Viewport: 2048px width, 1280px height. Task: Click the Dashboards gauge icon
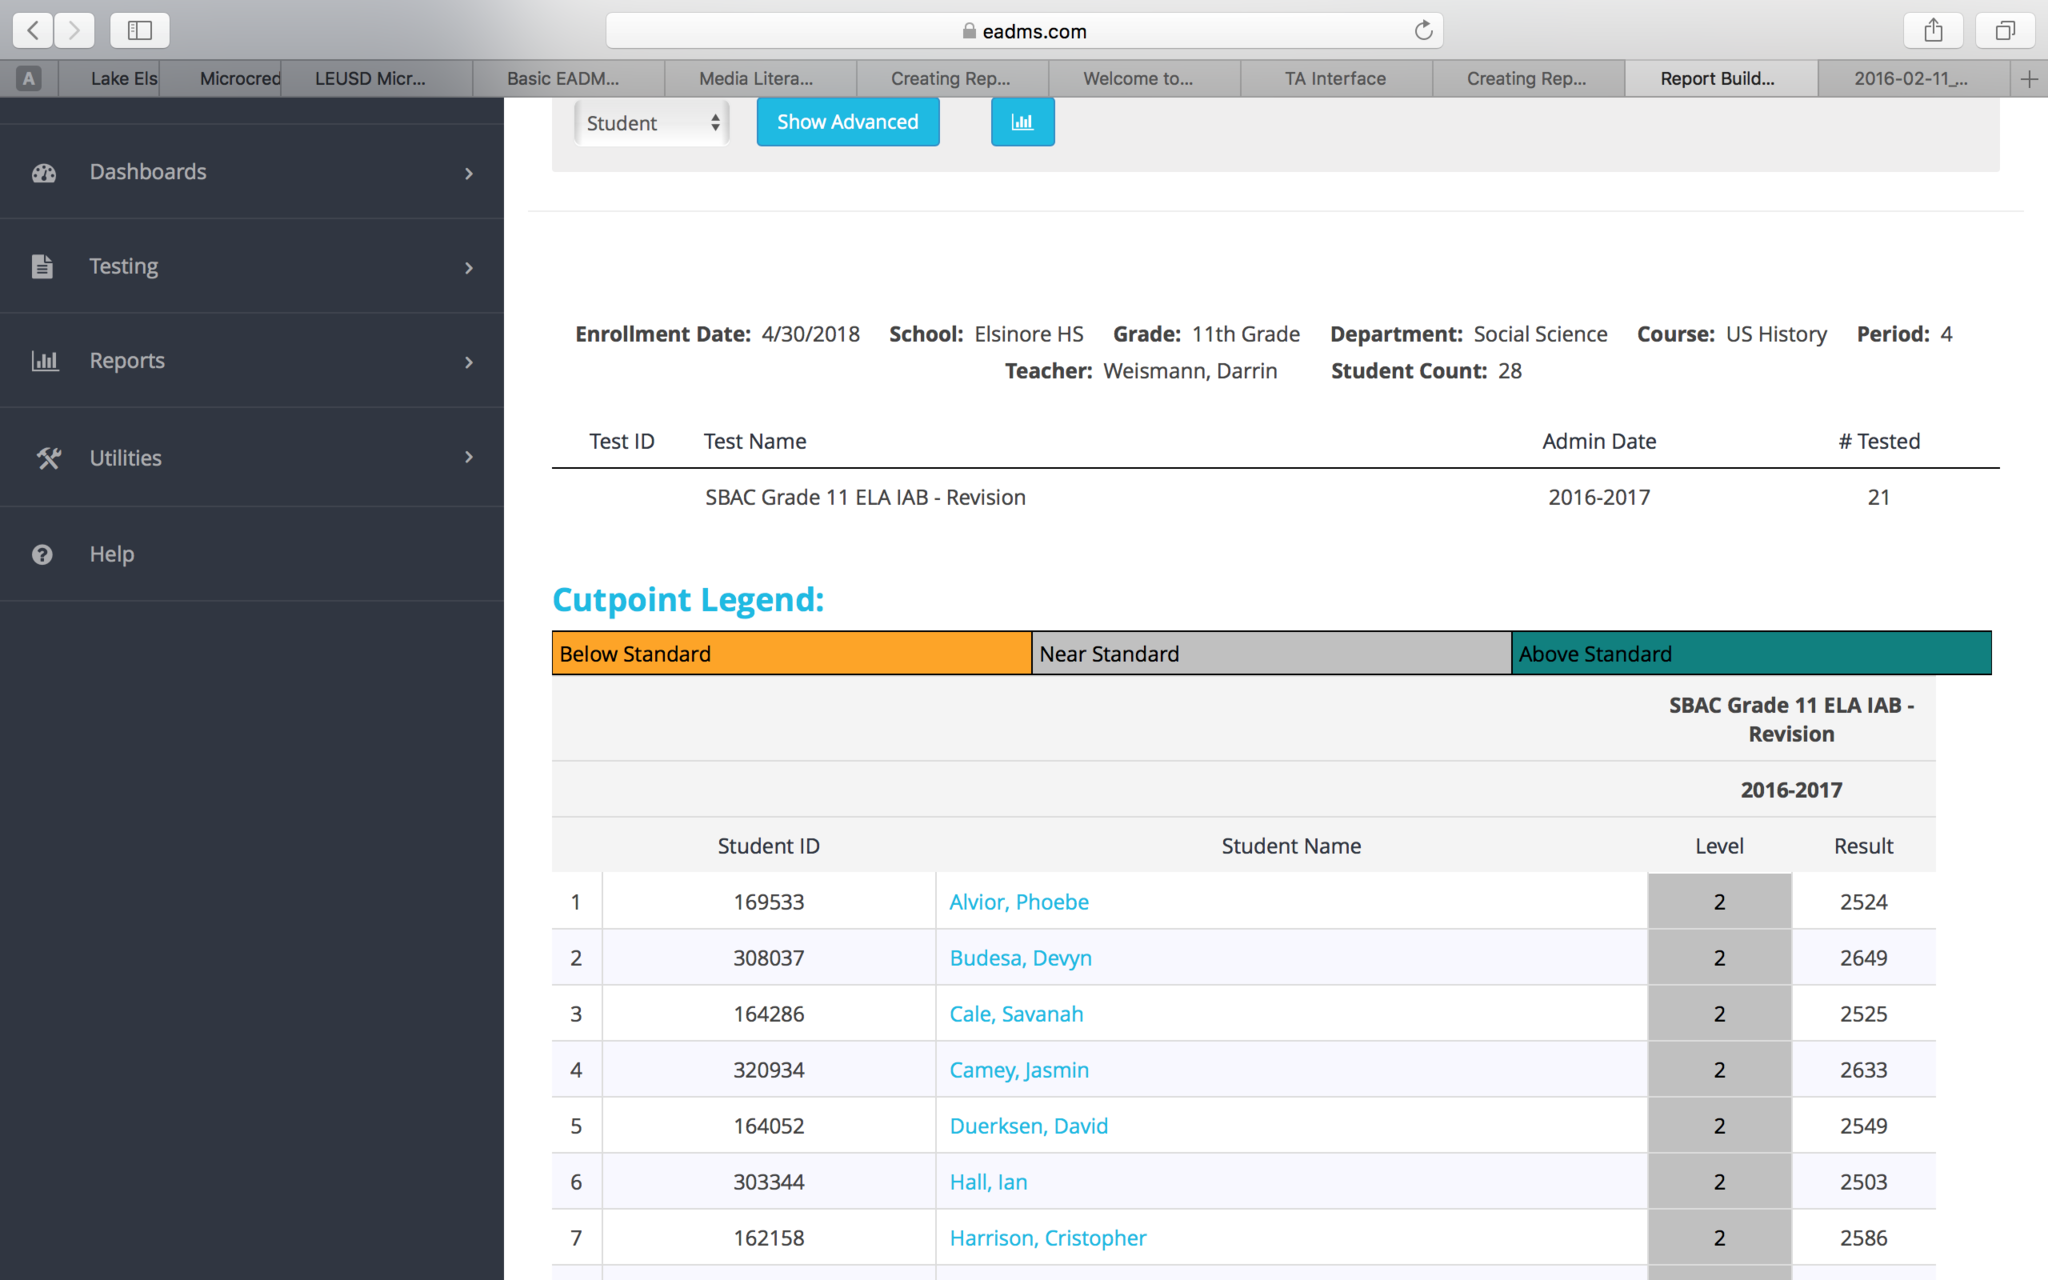(44, 173)
